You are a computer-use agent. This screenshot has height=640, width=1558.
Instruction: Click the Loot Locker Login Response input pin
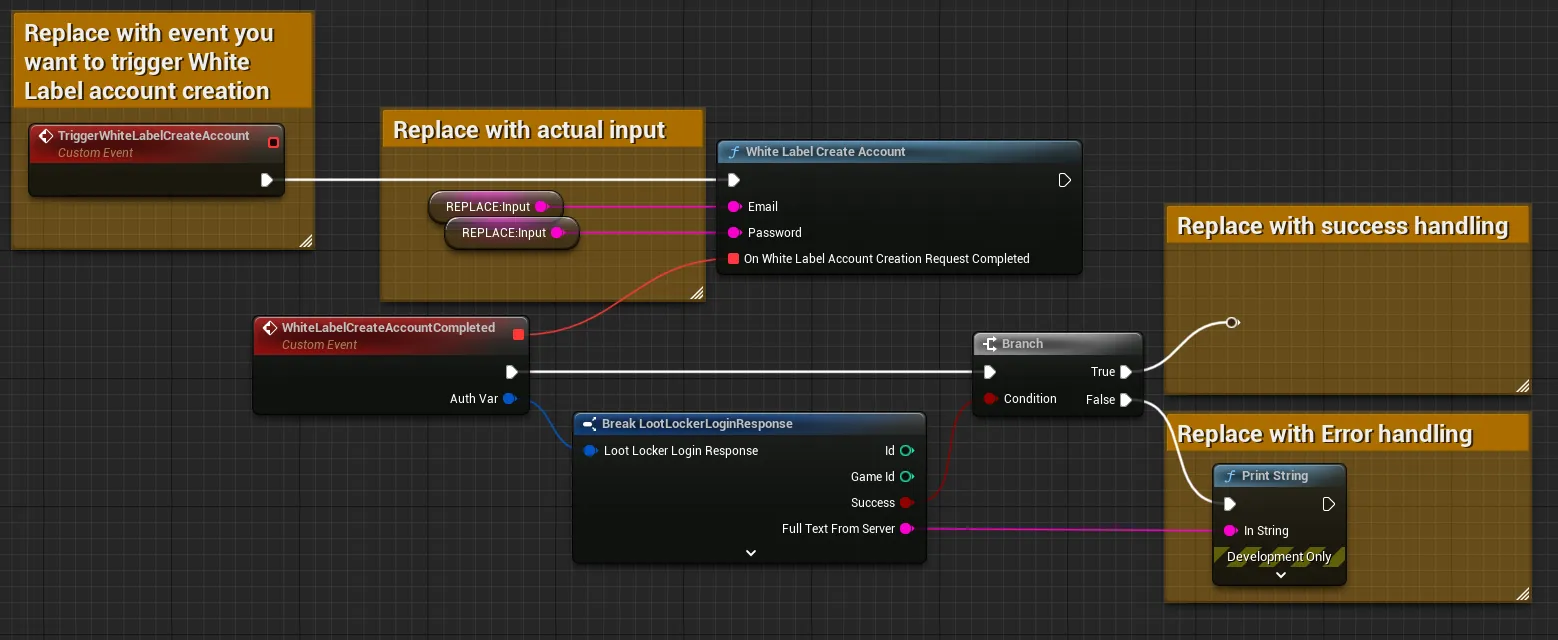tap(590, 451)
